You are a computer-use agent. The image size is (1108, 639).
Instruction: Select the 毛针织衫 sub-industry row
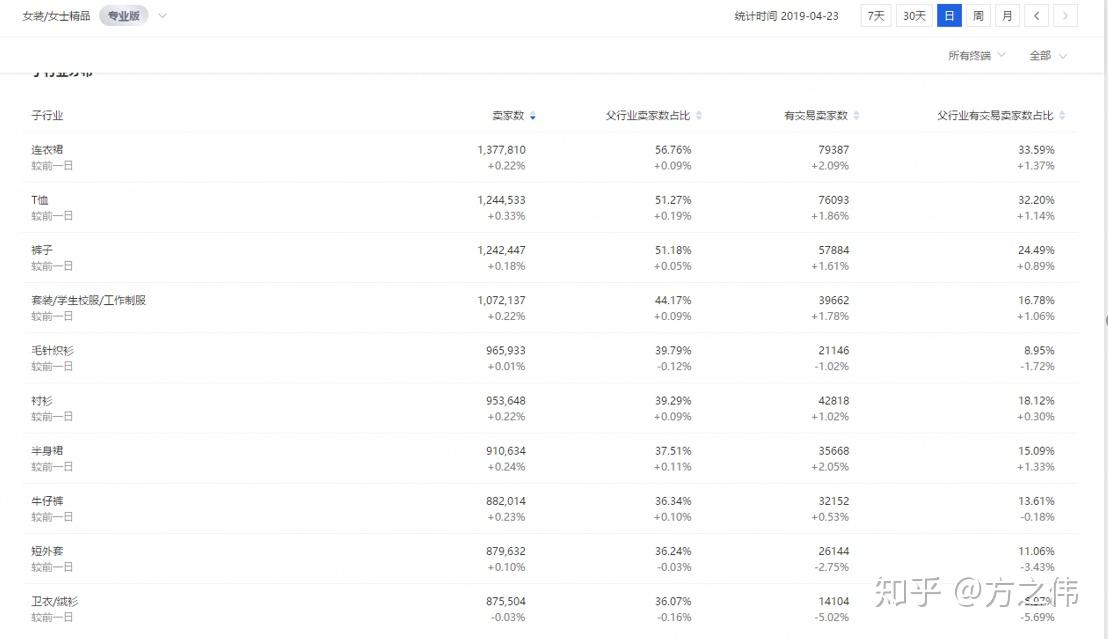(52, 351)
